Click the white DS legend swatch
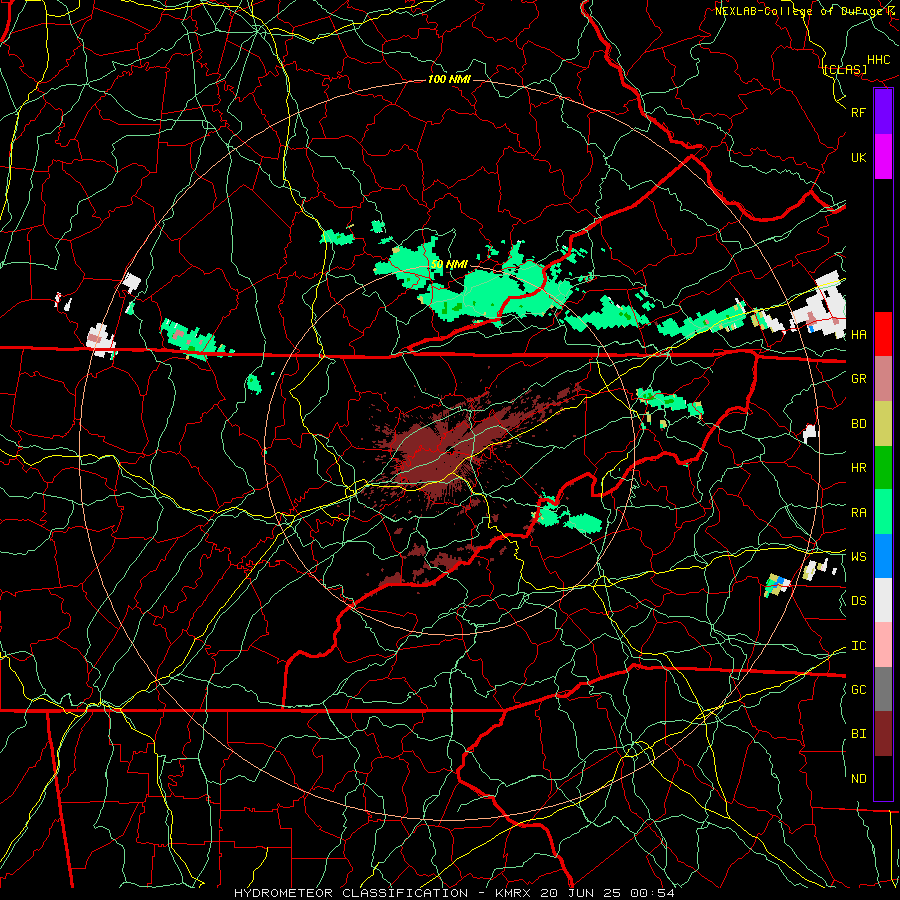 pyautogui.click(x=883, y=600)
